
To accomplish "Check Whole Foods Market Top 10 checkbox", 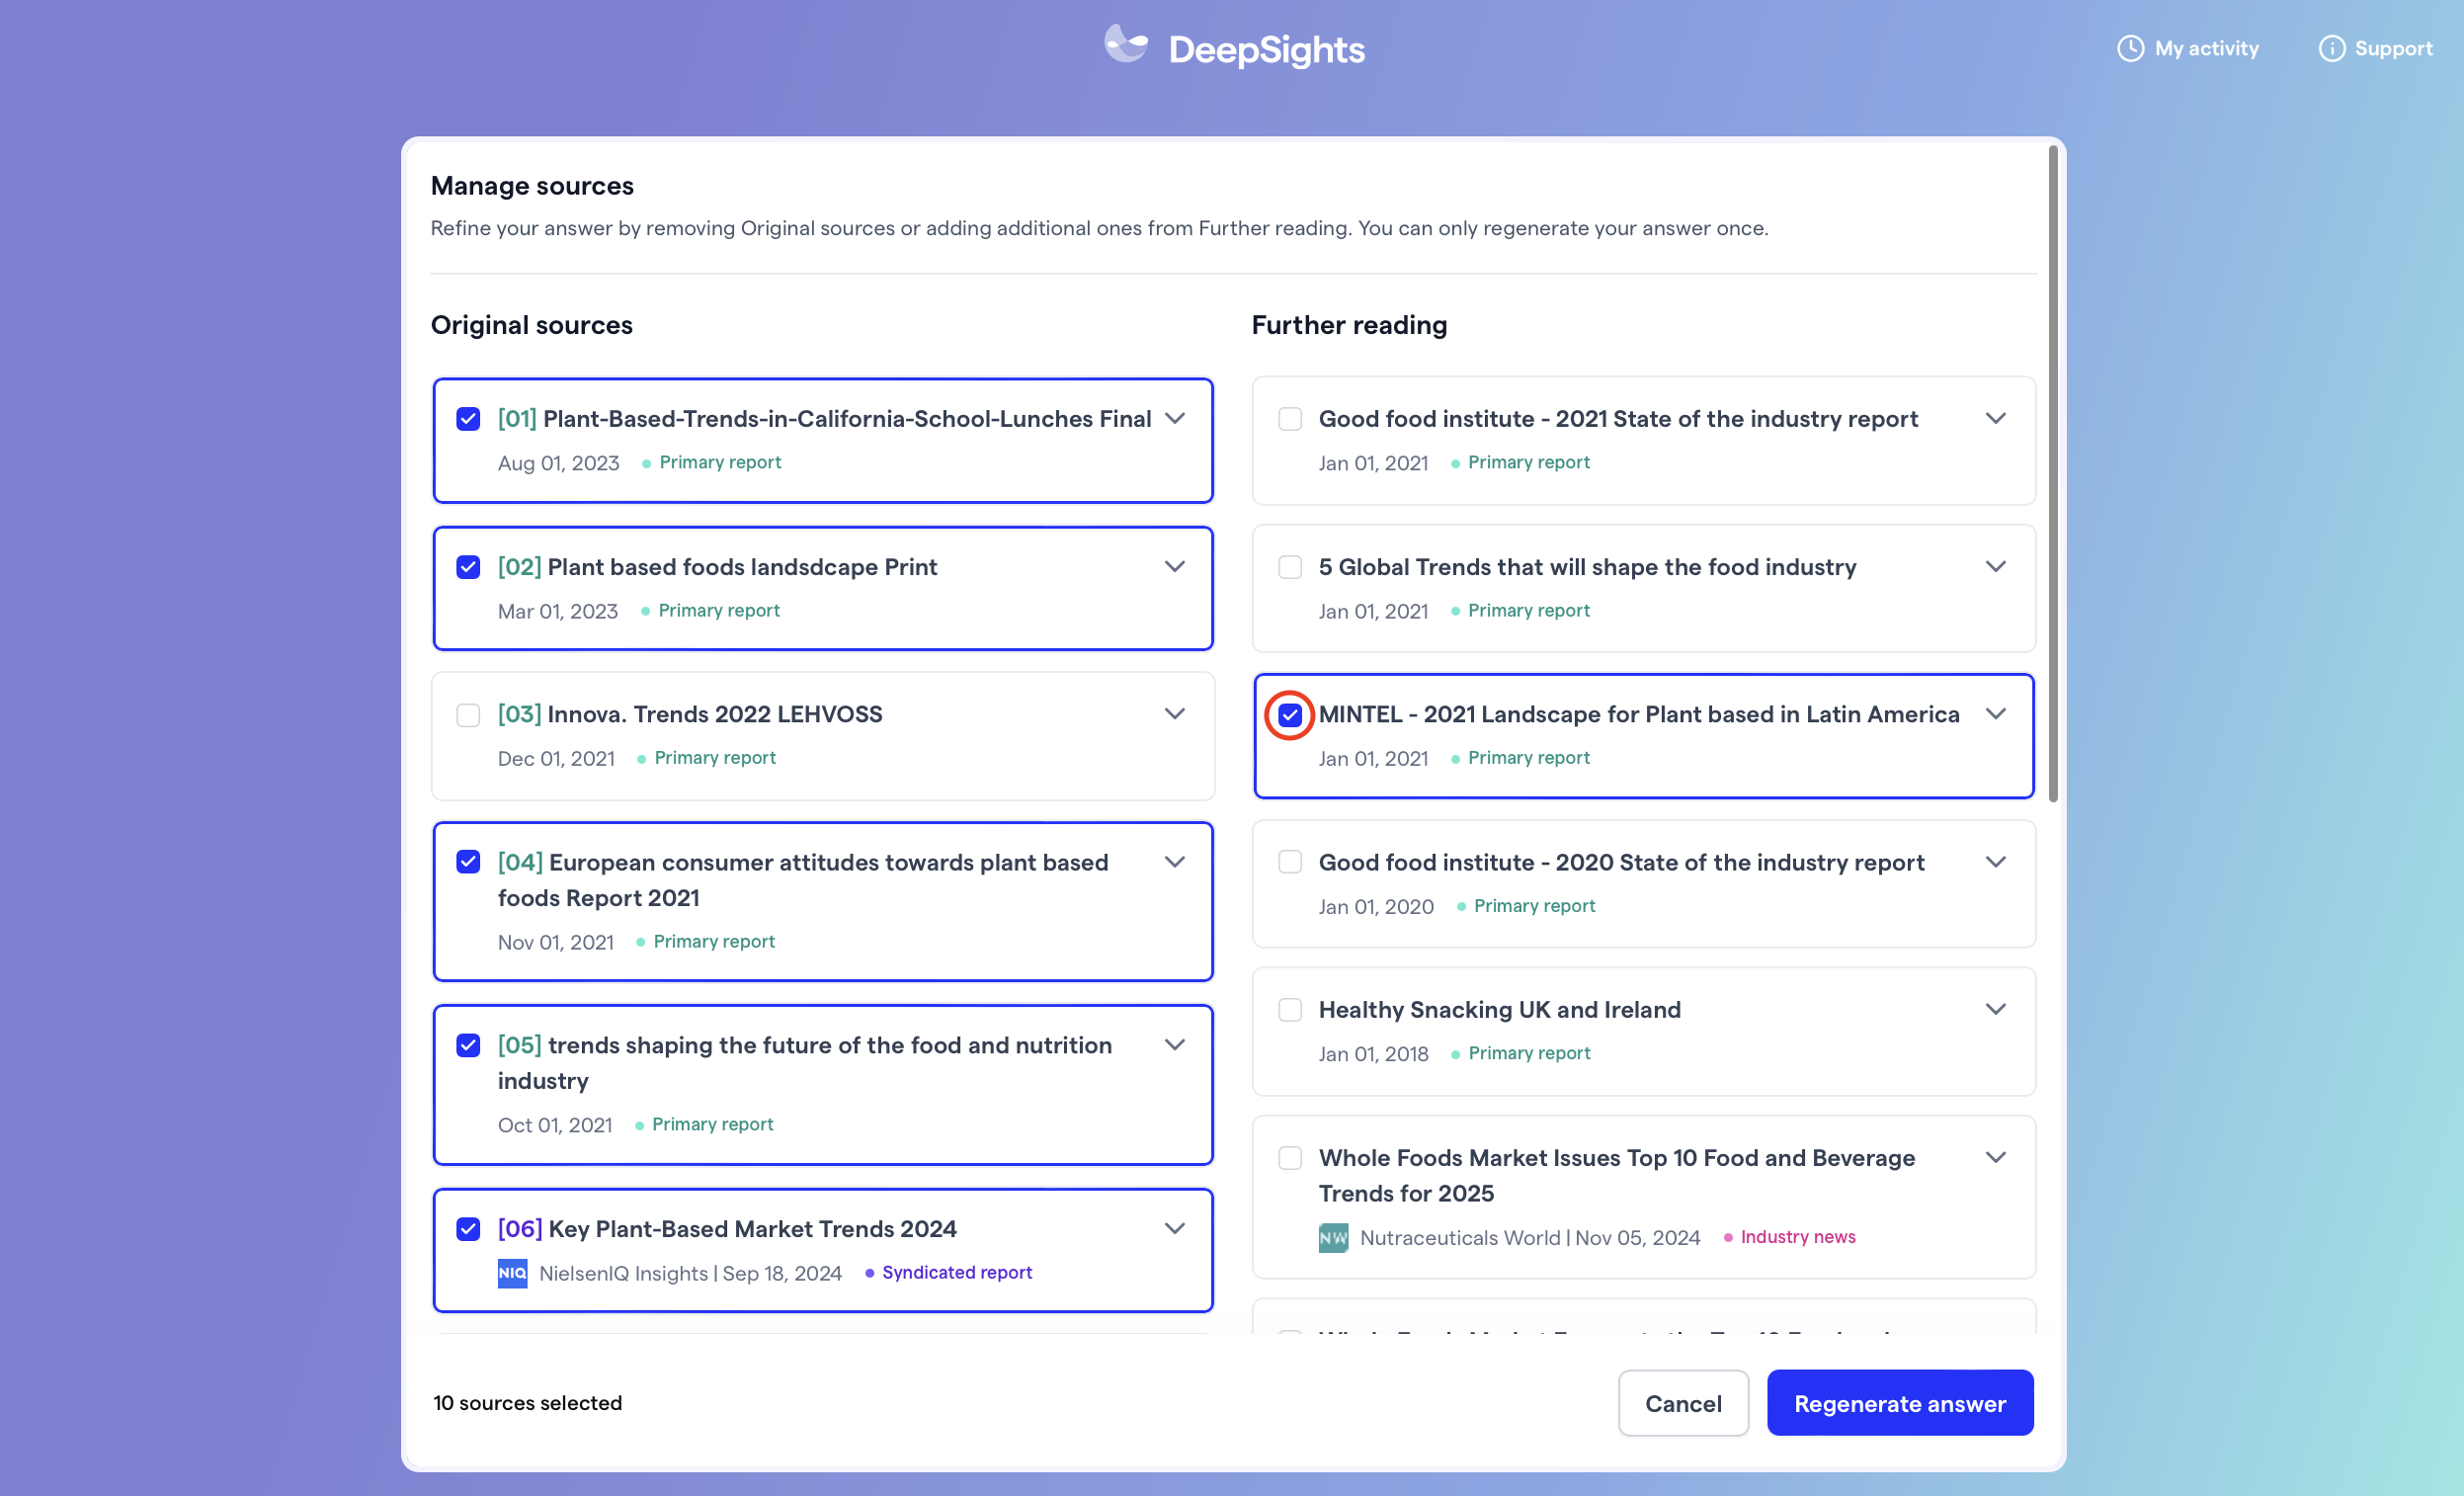I will click(x=1290, y=1158).
